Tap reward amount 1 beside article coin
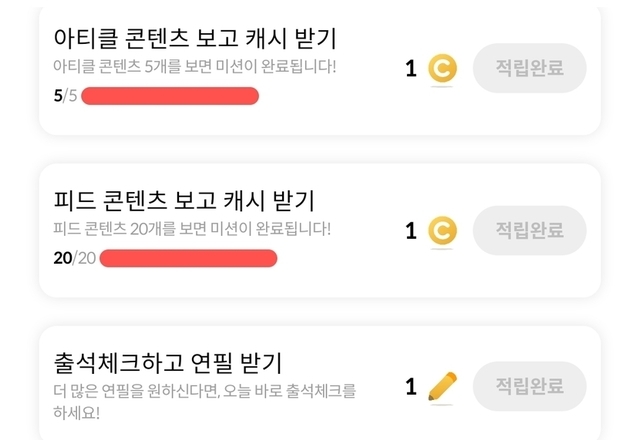Screen dimensions: 640x440 click(410, 69)
